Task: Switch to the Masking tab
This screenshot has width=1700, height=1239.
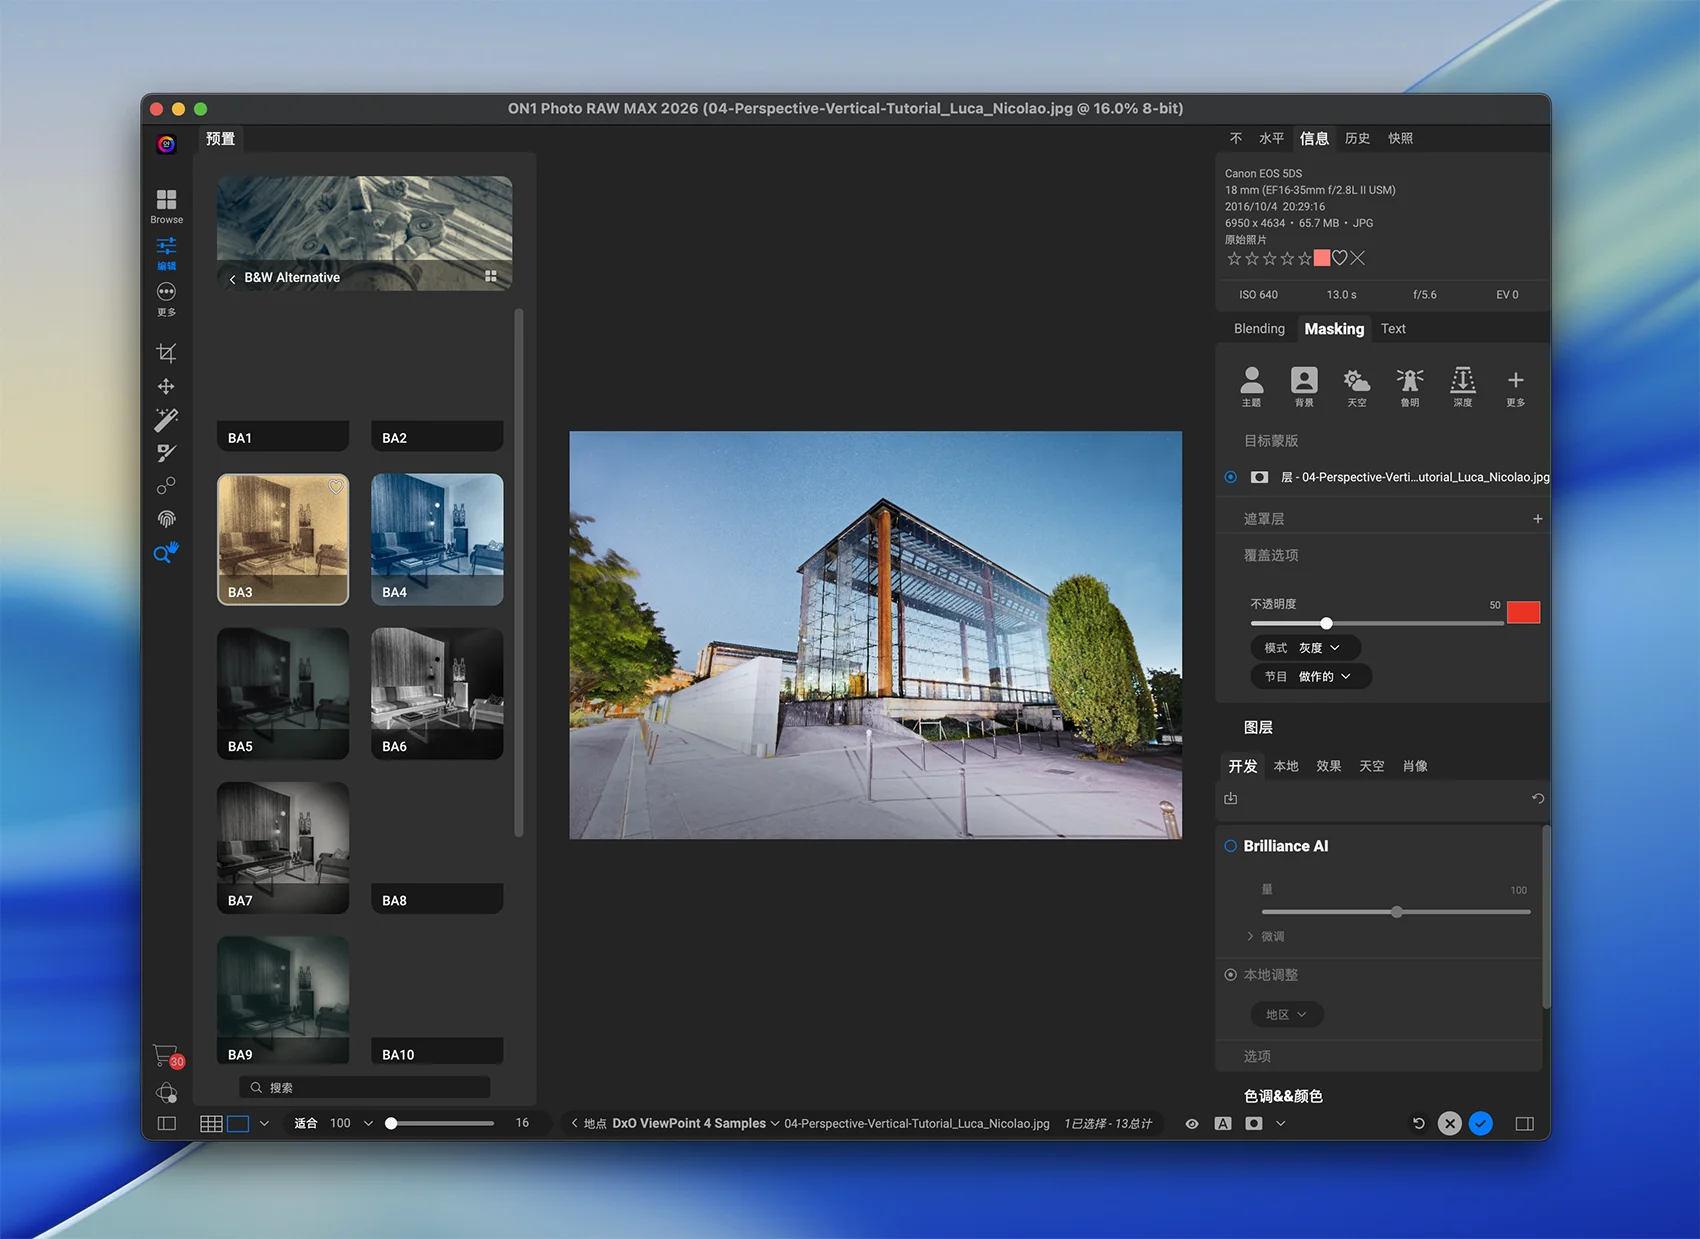Action: tap(1333, 329)
